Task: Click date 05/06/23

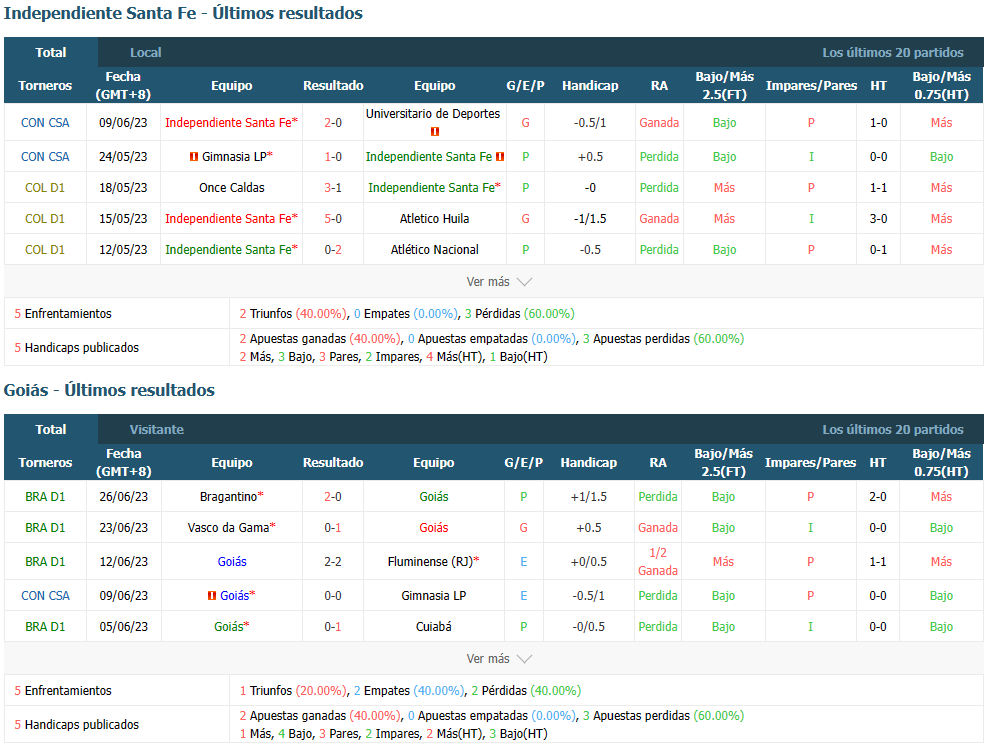Action: click(x=124, y=626)
